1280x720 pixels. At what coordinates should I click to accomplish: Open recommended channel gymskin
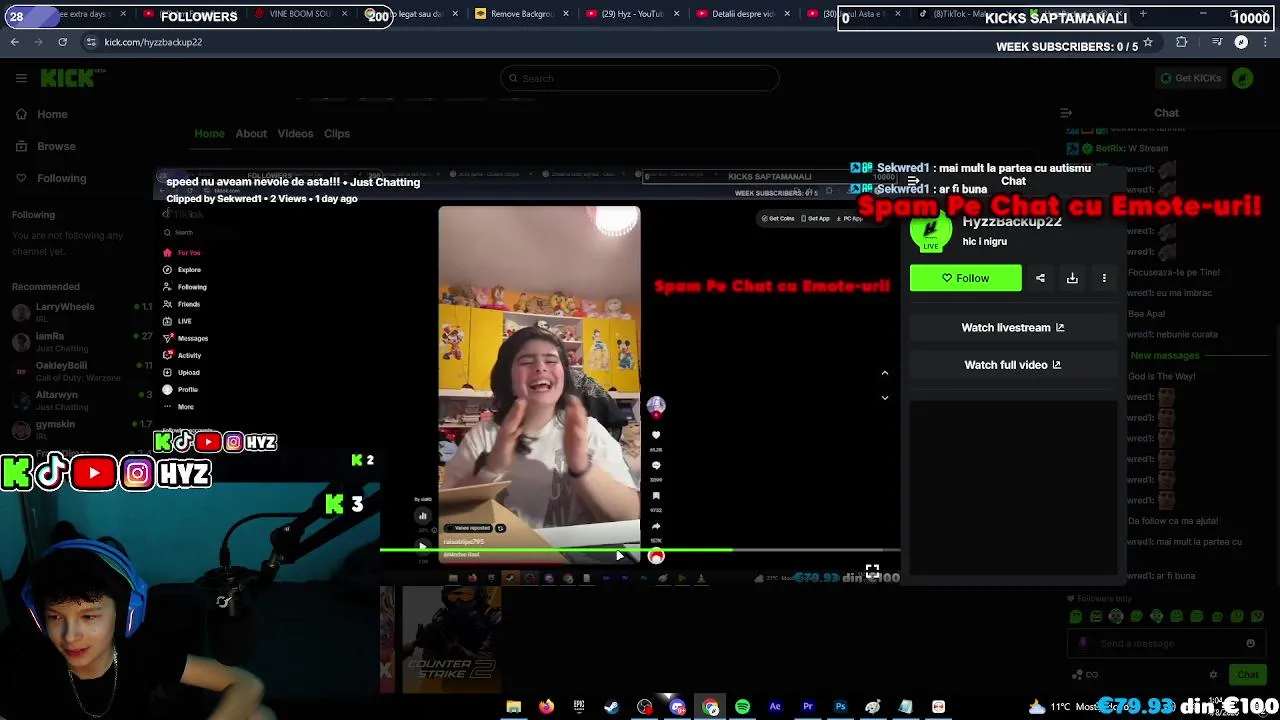[x=80, y=429]
